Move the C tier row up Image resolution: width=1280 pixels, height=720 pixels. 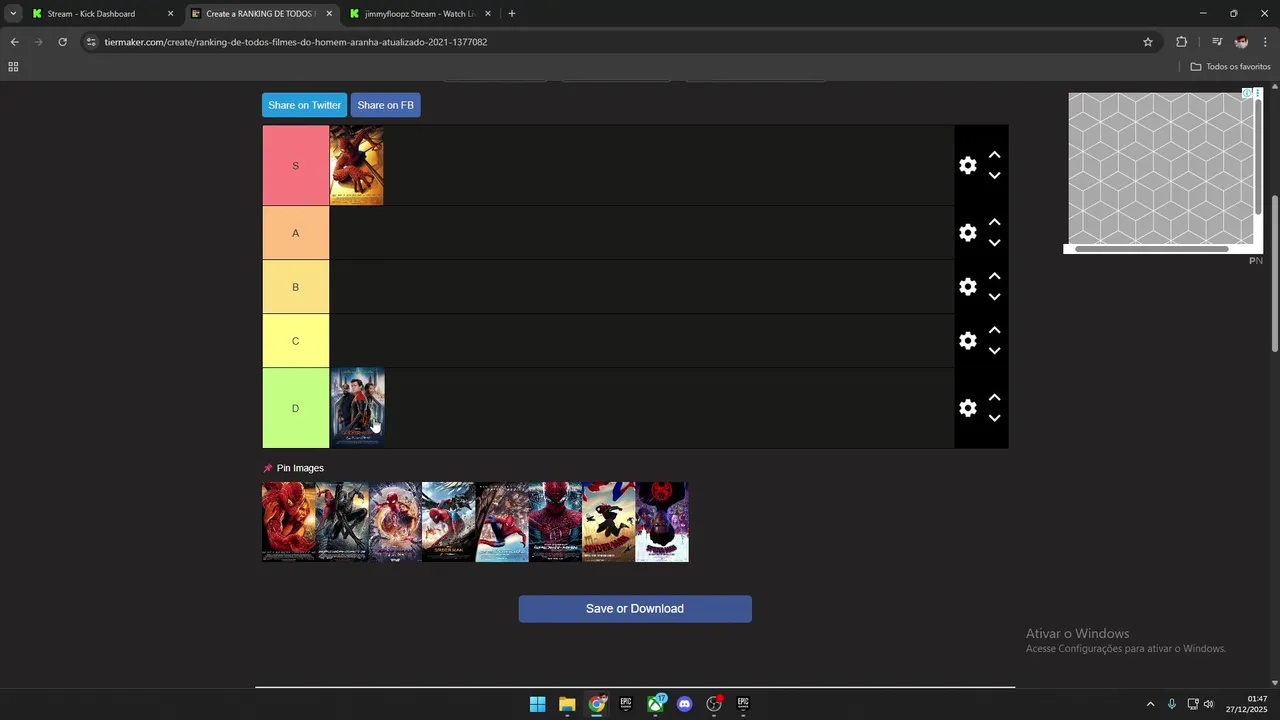point(994,330)
